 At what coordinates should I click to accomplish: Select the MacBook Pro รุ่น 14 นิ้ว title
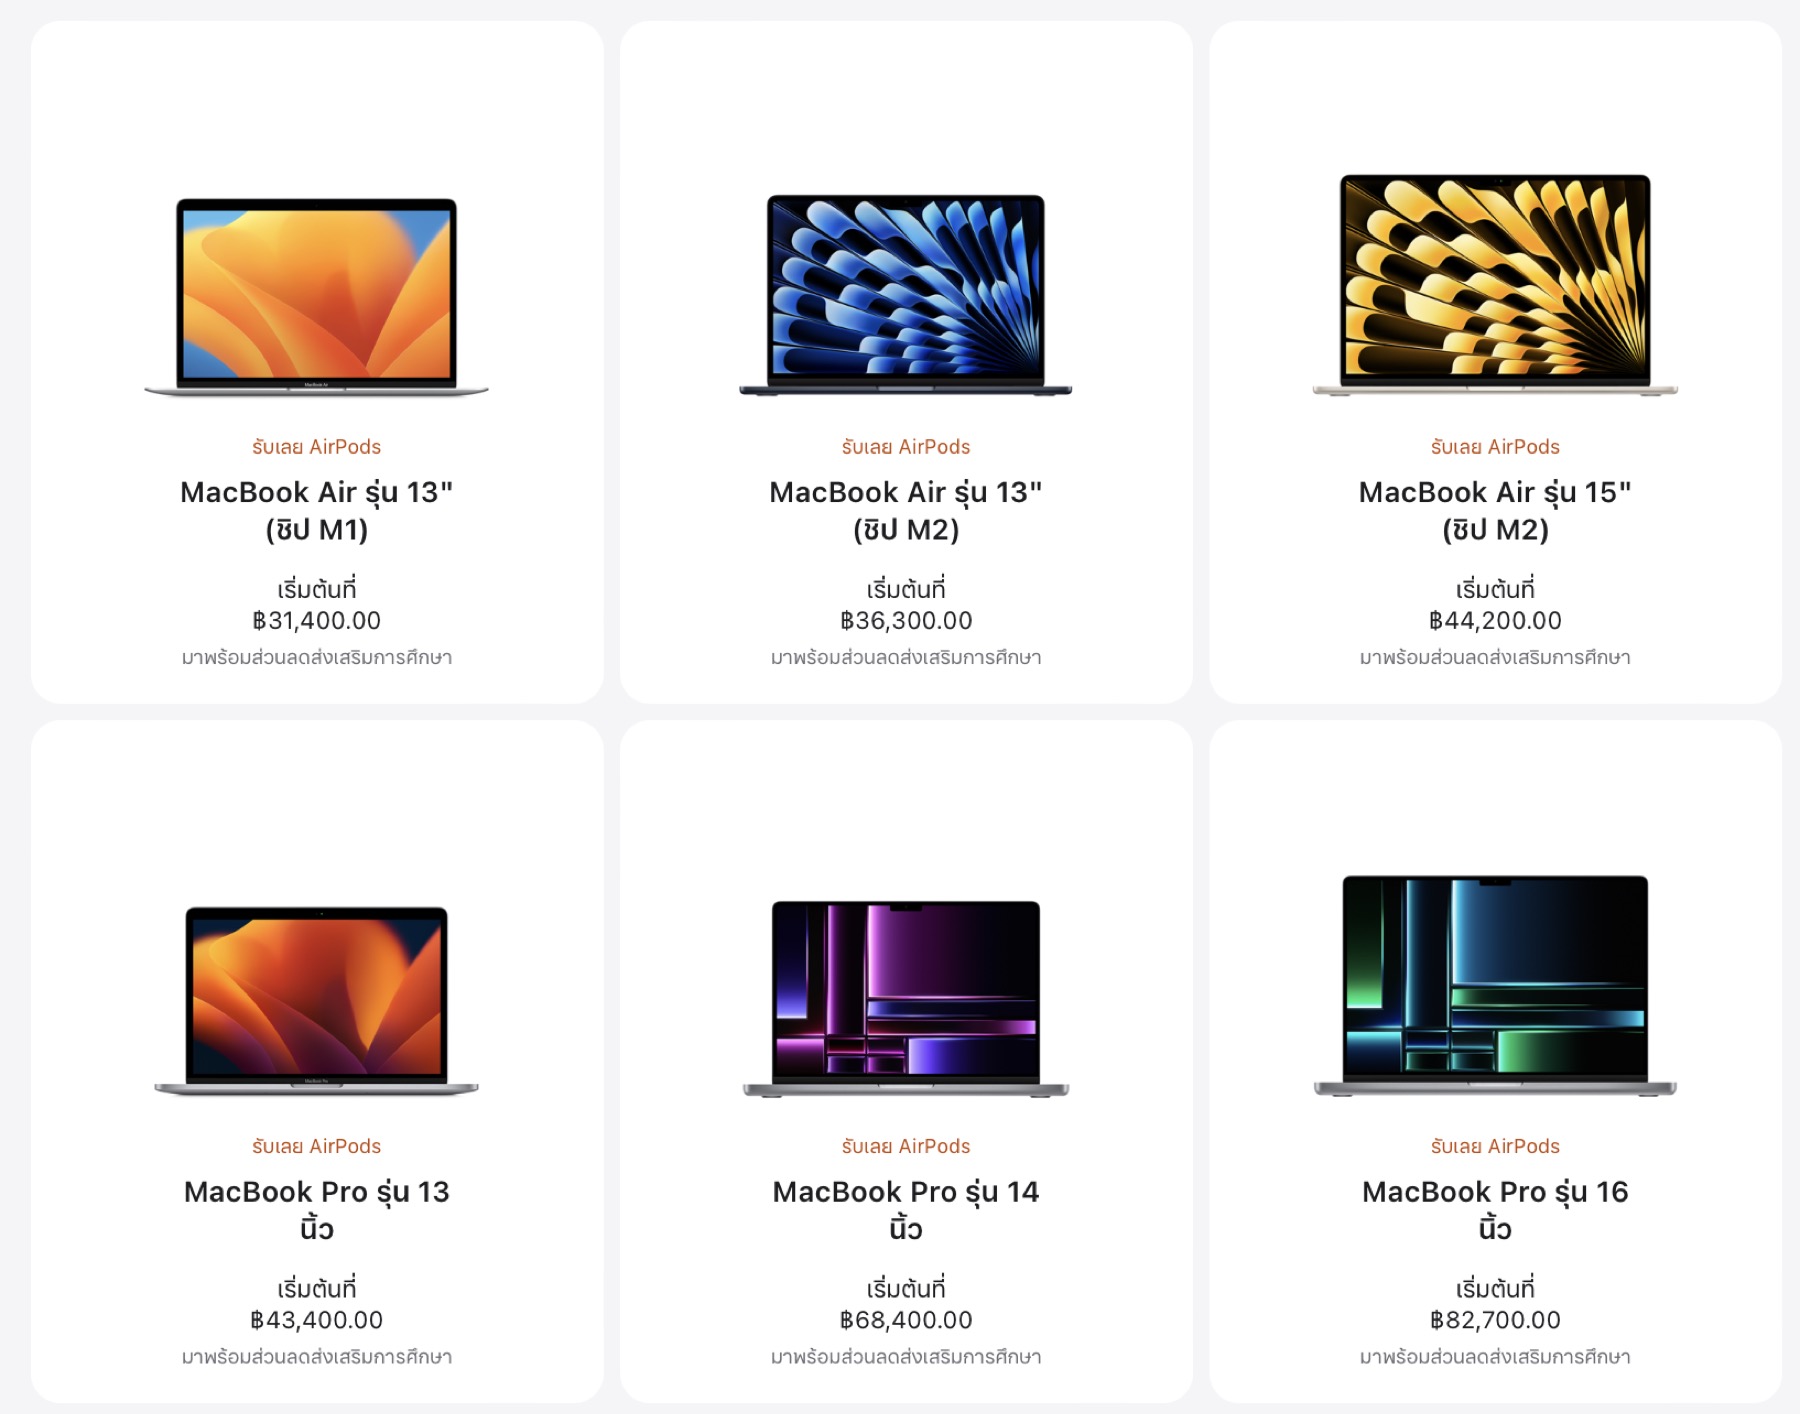905,1210
